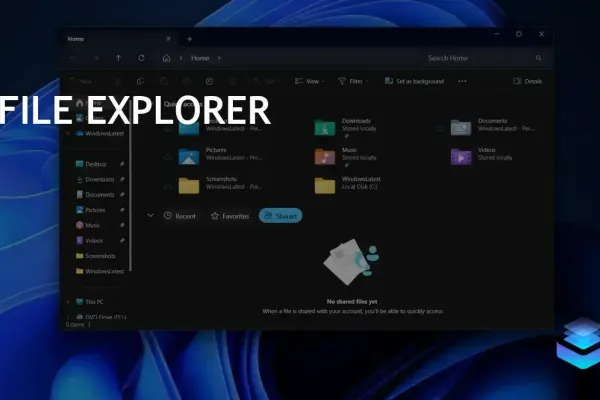Select Documents in navigation pane
Screen dimensions: 600x400
(x=95, y=194)
